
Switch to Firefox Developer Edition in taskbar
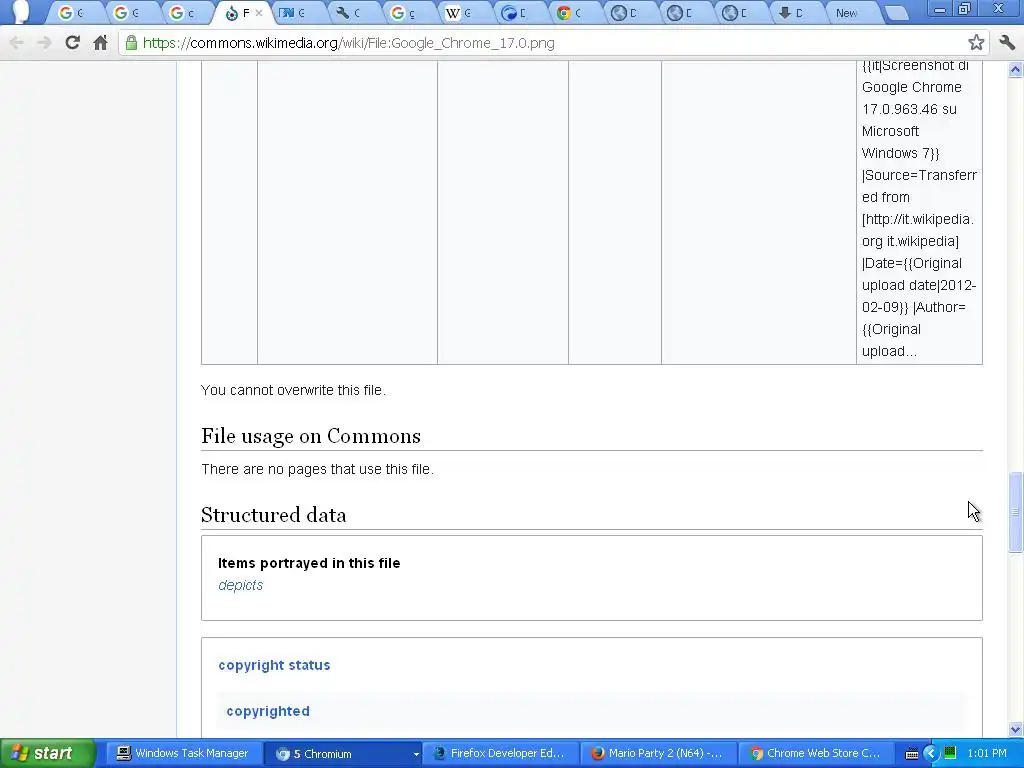tap(500, 754)
